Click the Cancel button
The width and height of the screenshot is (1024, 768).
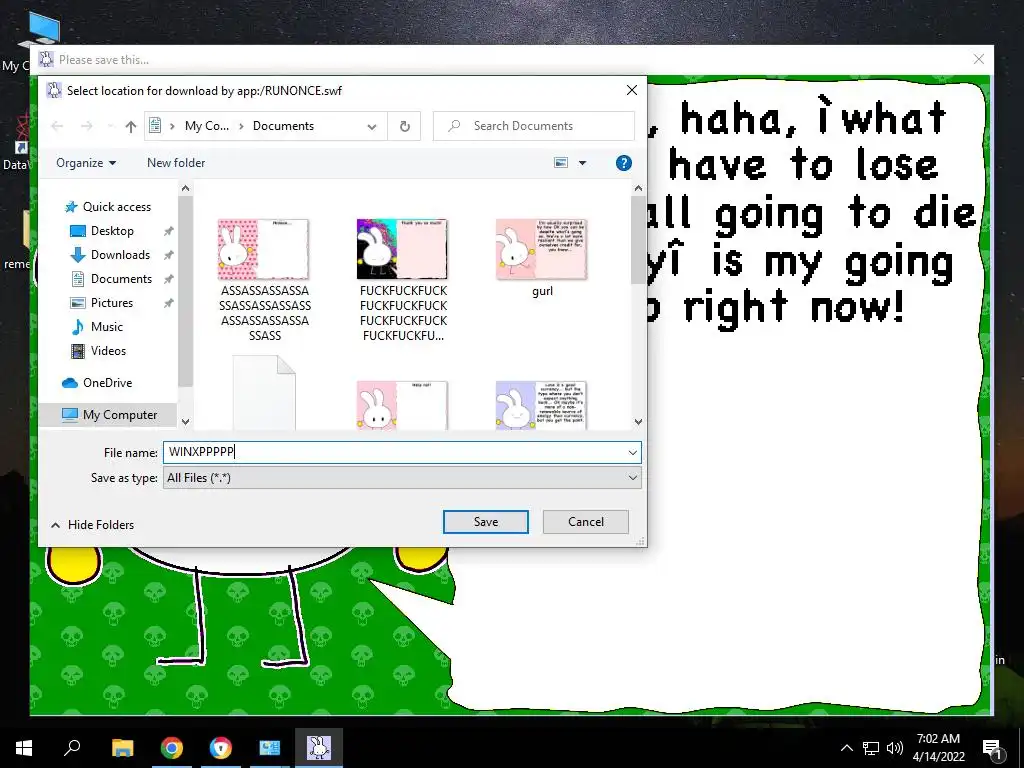[x=586, y=522]
